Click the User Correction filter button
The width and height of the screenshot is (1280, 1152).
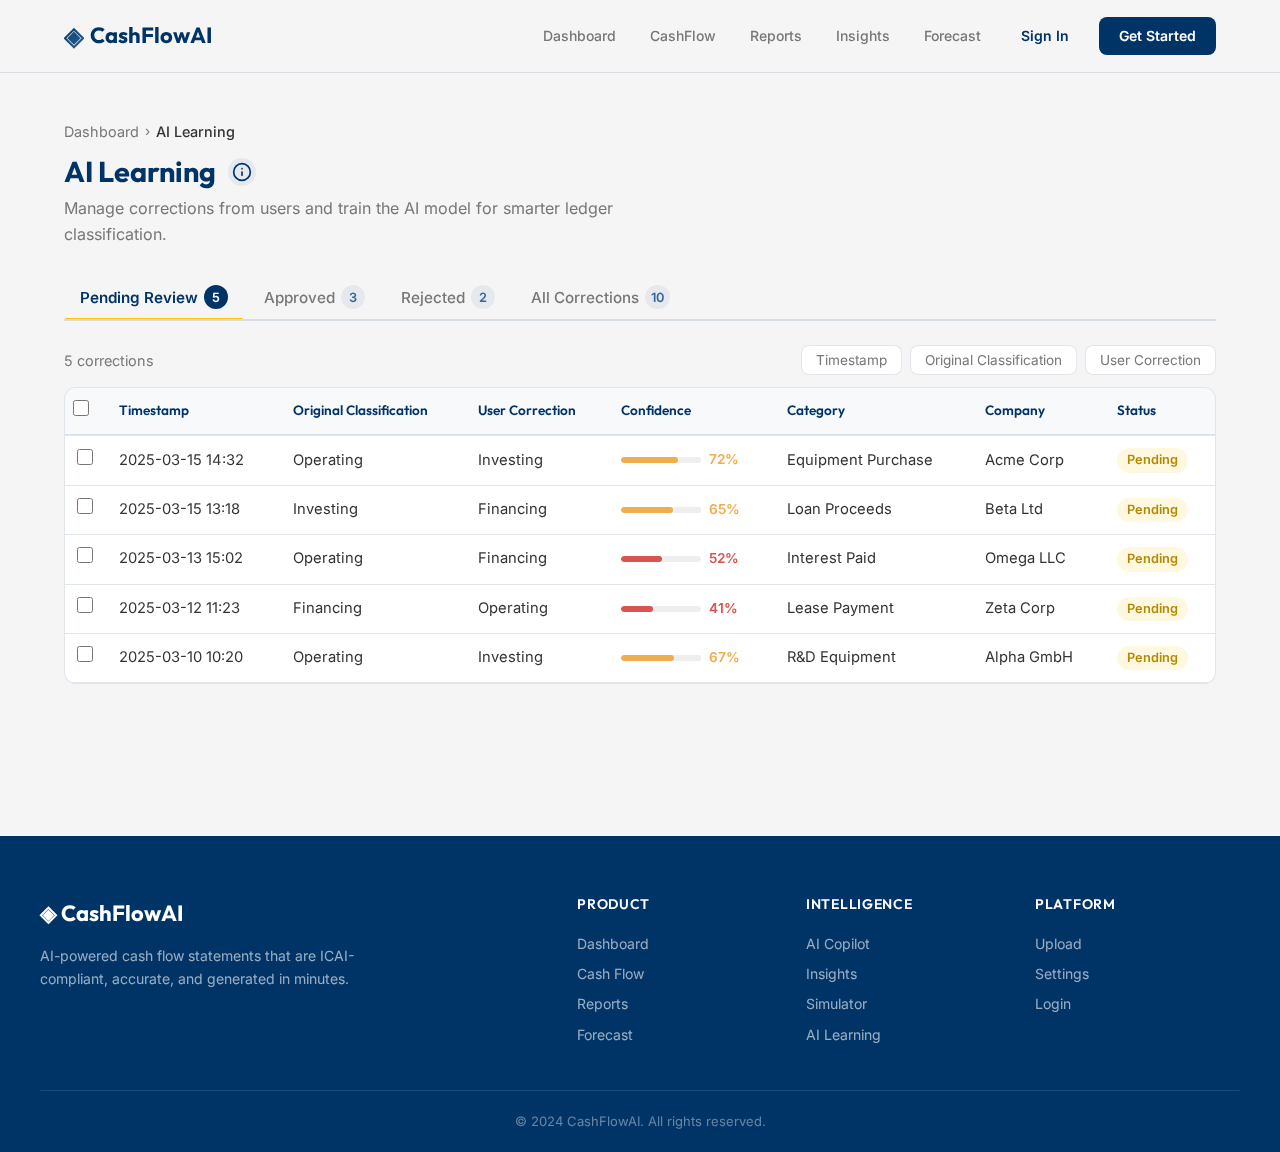pyautogui.click(x=1150, y=360)
